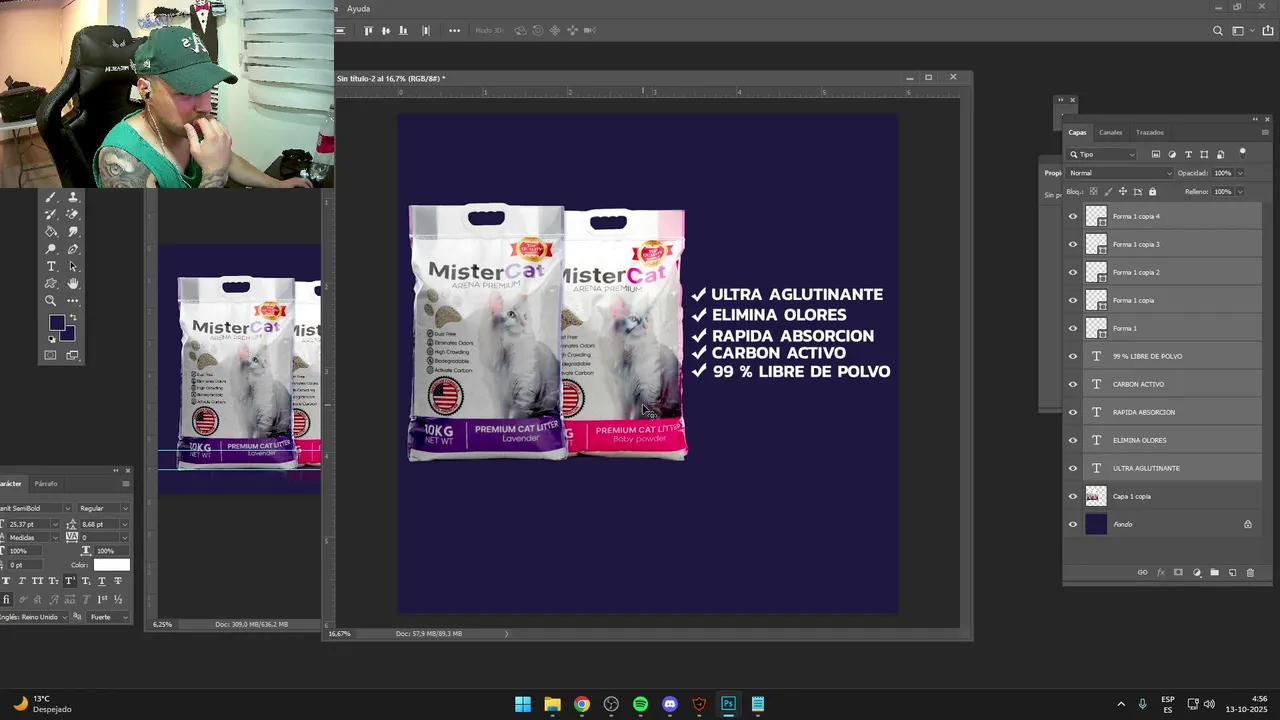This screenshot has width=1280, height=720.
Task: Apply underline style in Character panel
Action: [102, 581]
